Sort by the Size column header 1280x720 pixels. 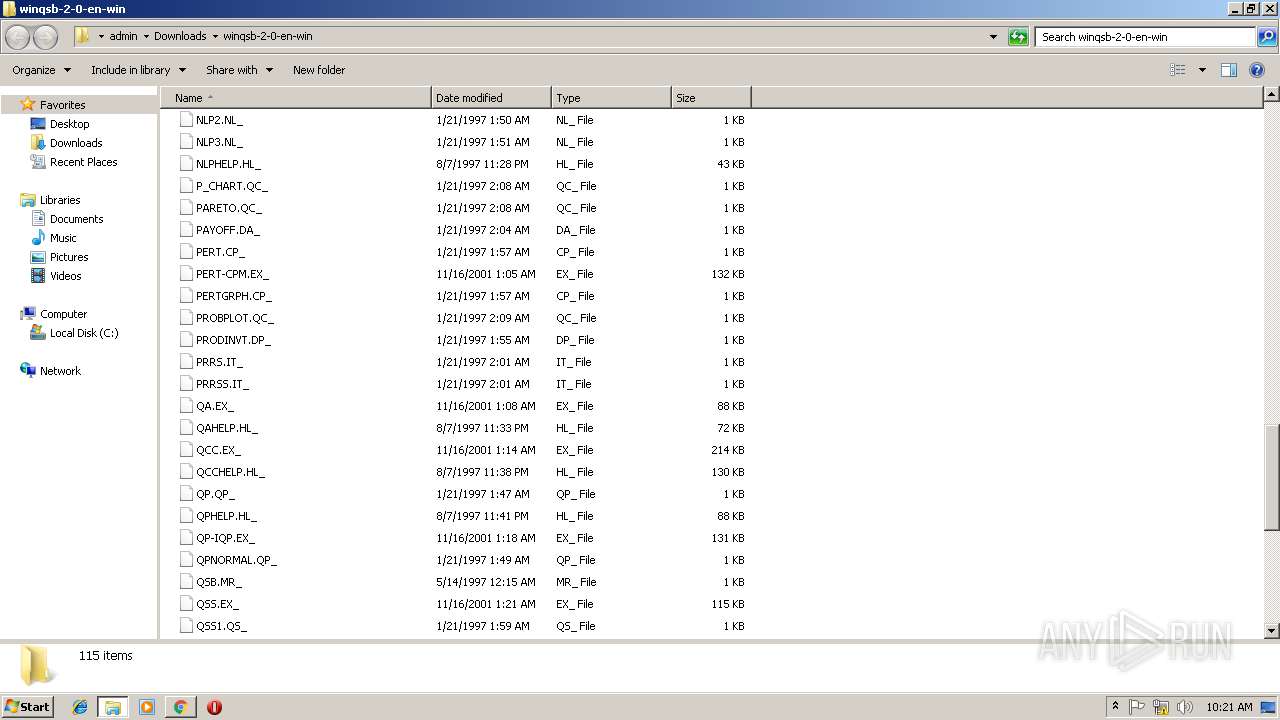[711, 98]
